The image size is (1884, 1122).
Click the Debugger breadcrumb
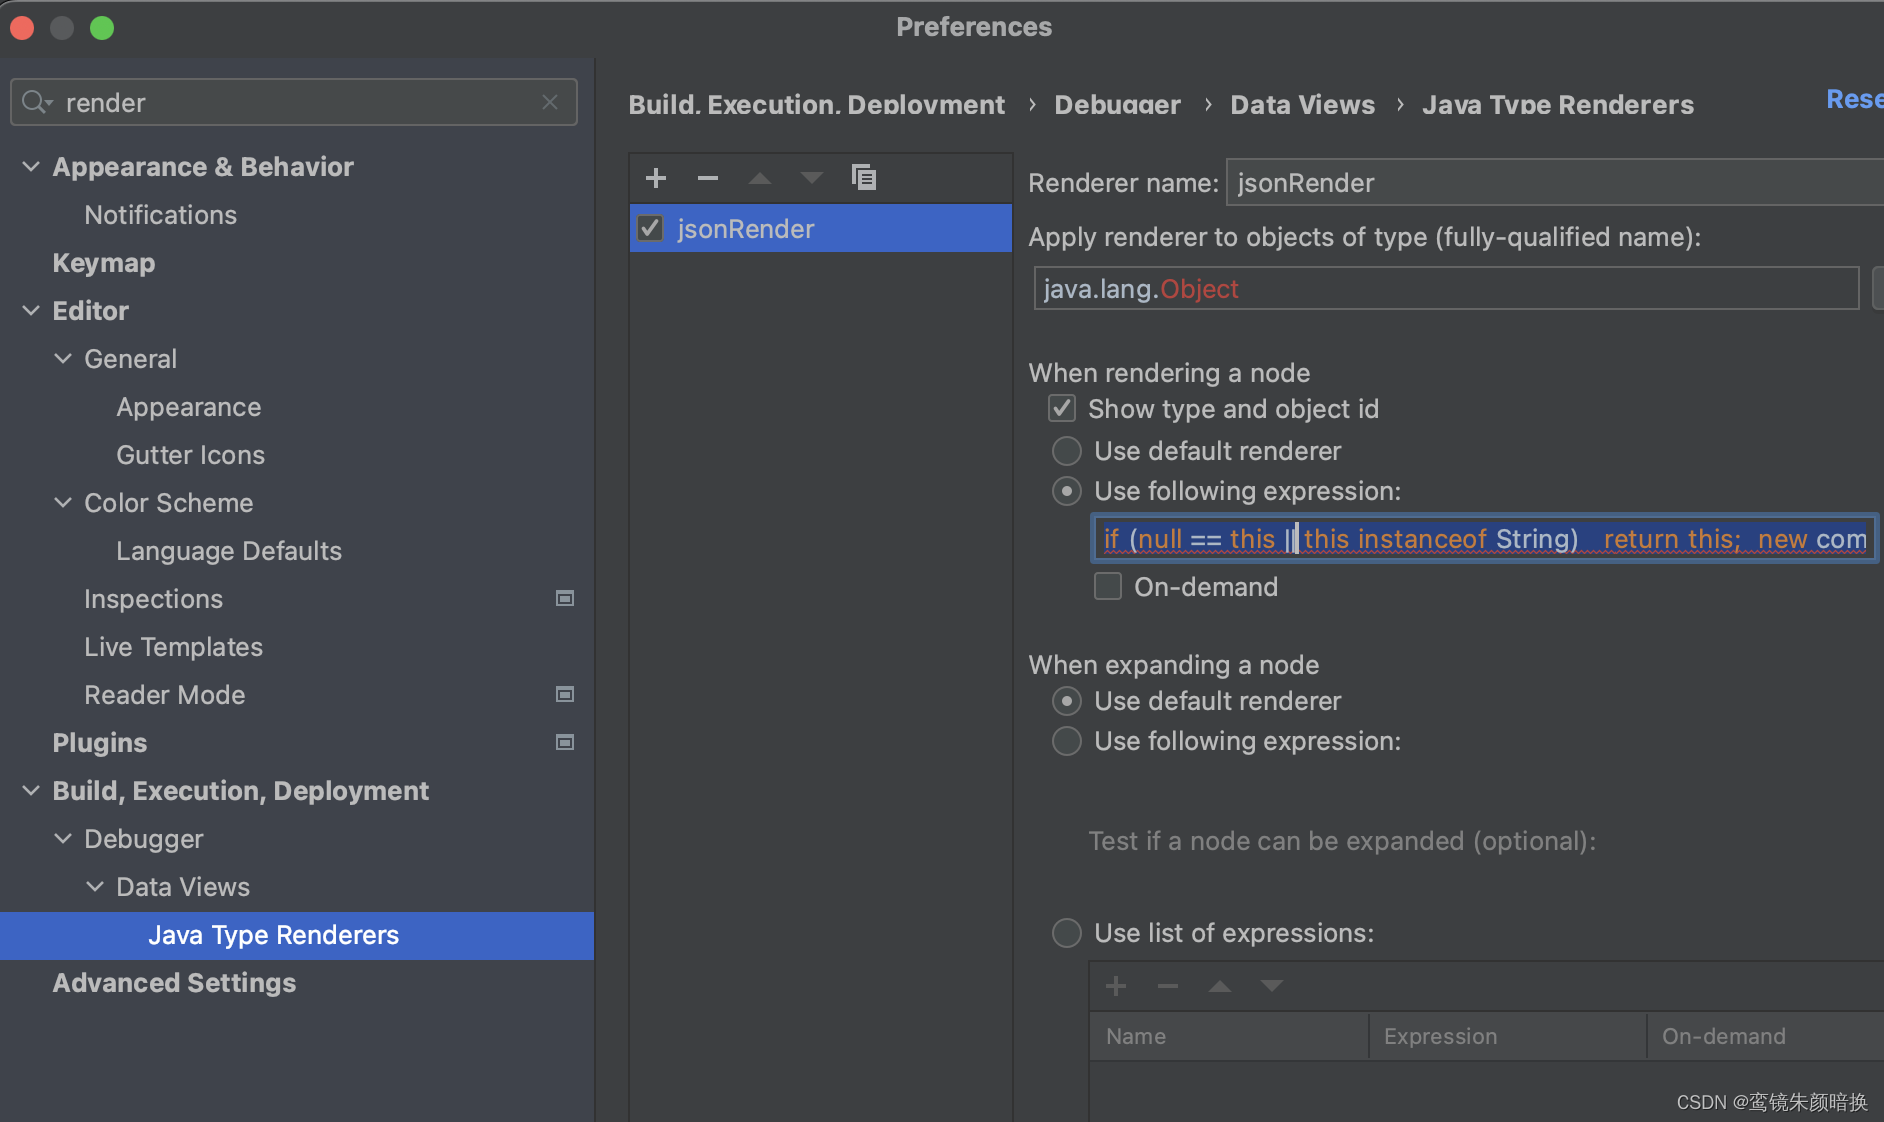click(1117, 104)
